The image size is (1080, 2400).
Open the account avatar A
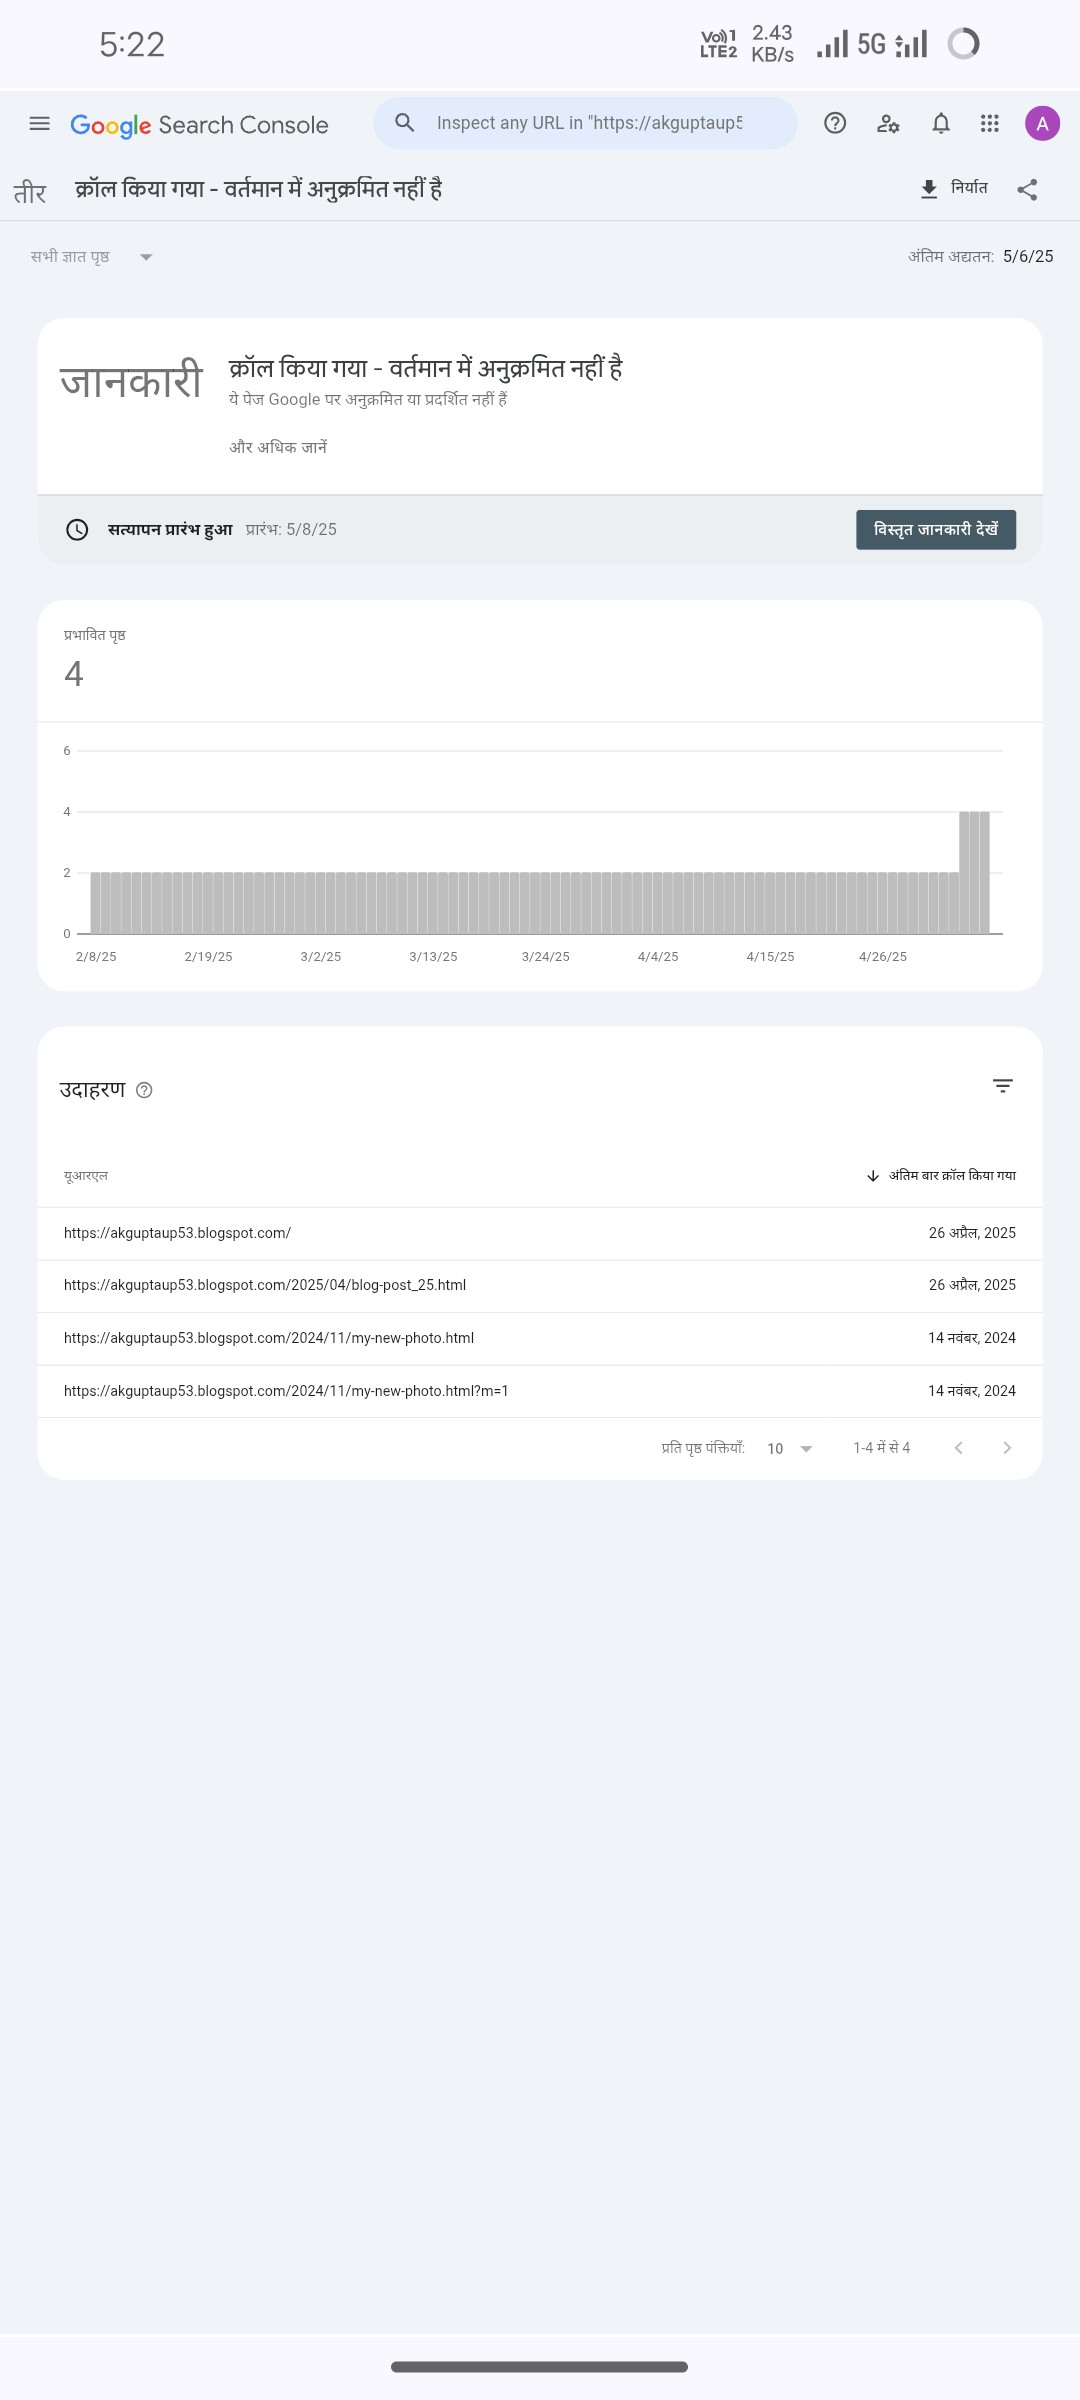coord(1042,123)
